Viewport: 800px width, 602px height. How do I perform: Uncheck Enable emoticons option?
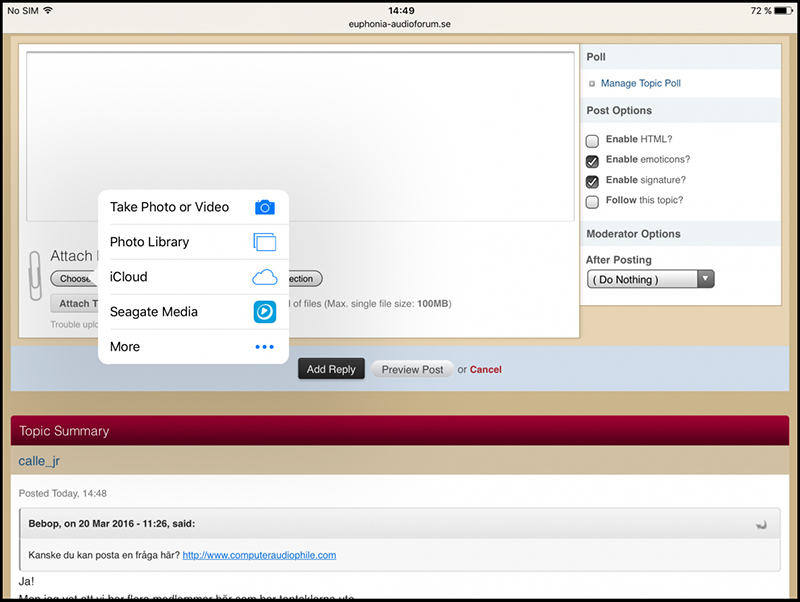point(593,161)
